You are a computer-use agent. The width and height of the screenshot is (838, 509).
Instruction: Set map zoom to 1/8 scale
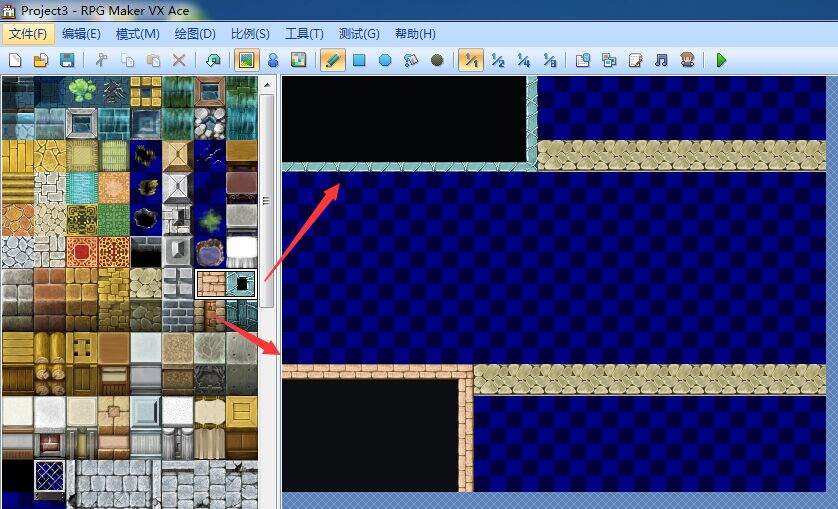(549, 60)
